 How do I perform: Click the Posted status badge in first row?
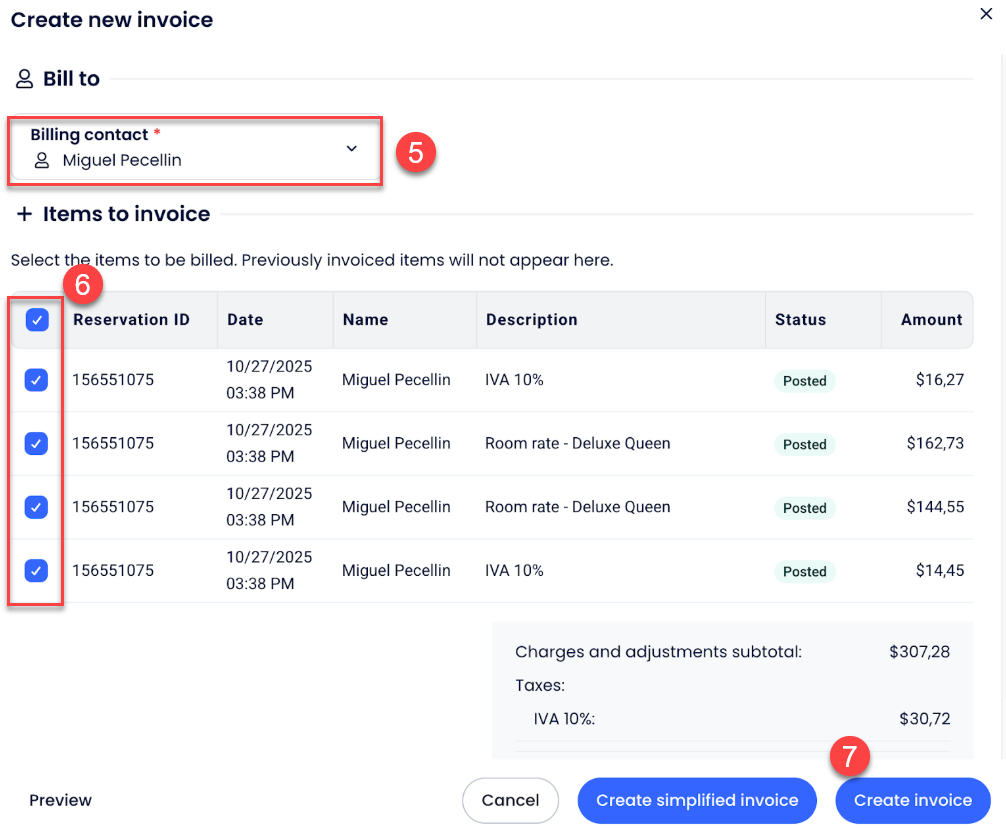point(804,381)
